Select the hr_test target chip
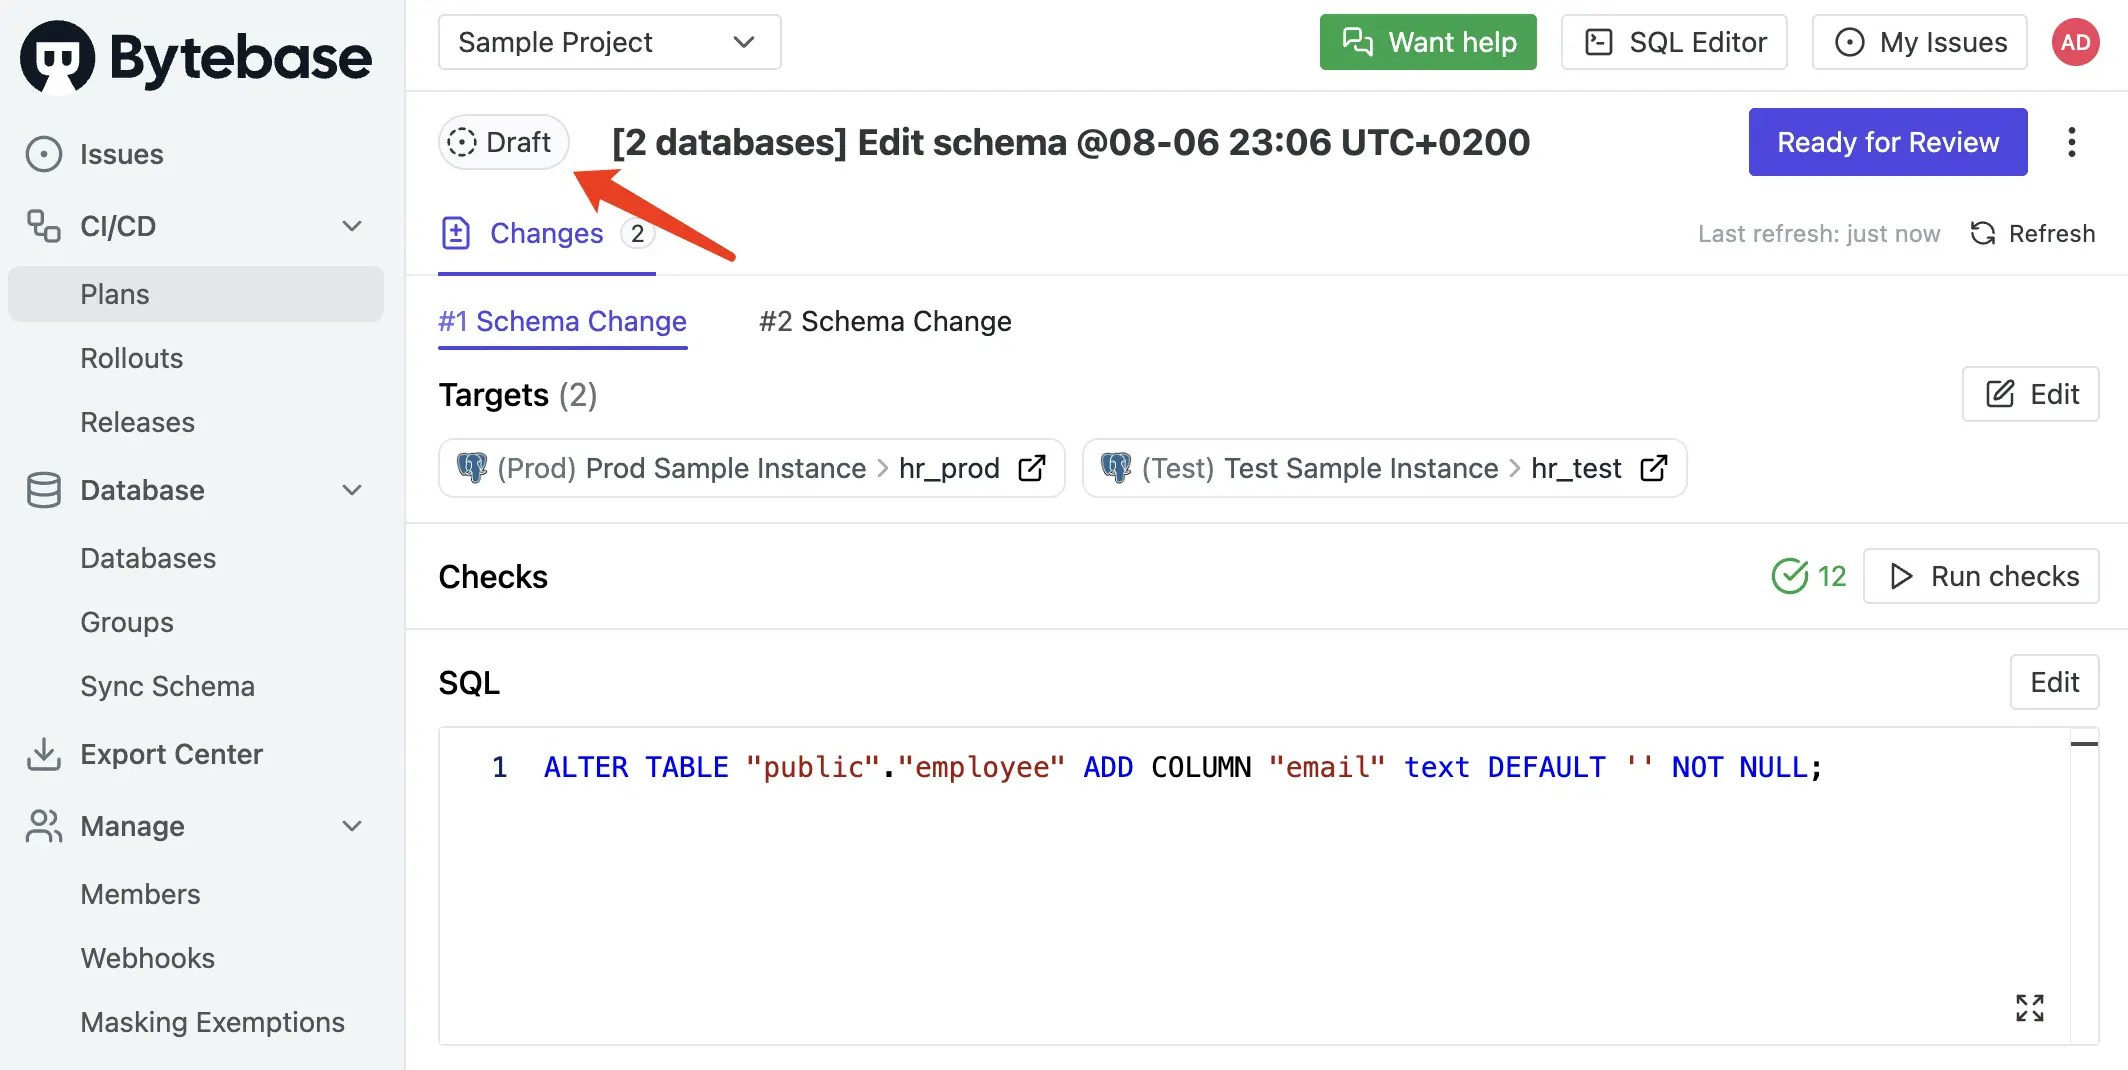Image resolution: width=2128 pixels, height=1070 pixels. click(x=1384, y=468)
